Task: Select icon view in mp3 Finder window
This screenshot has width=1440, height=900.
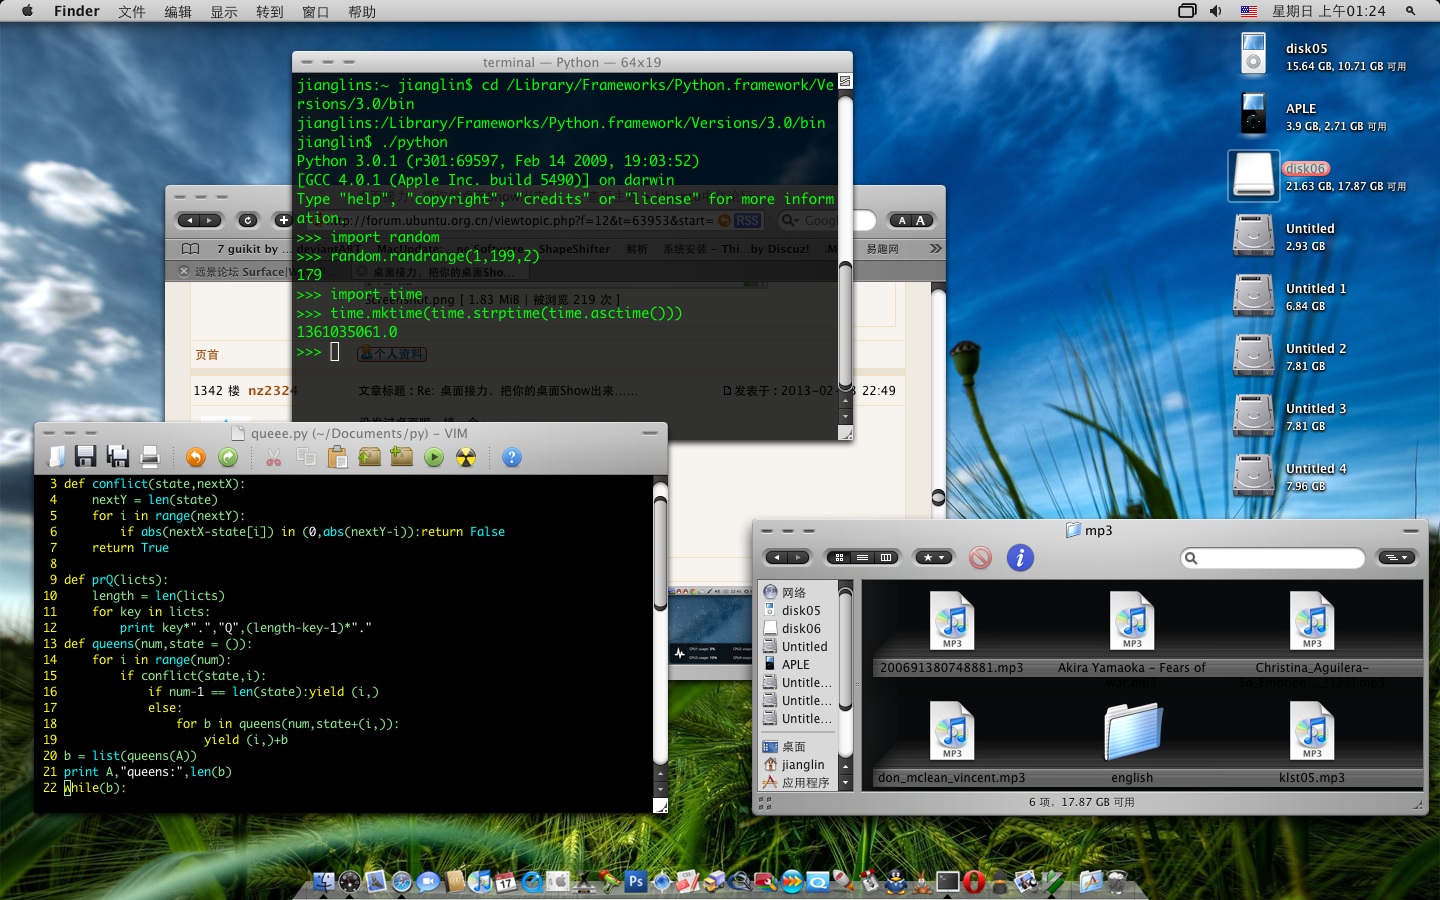Action: [839, 558]
